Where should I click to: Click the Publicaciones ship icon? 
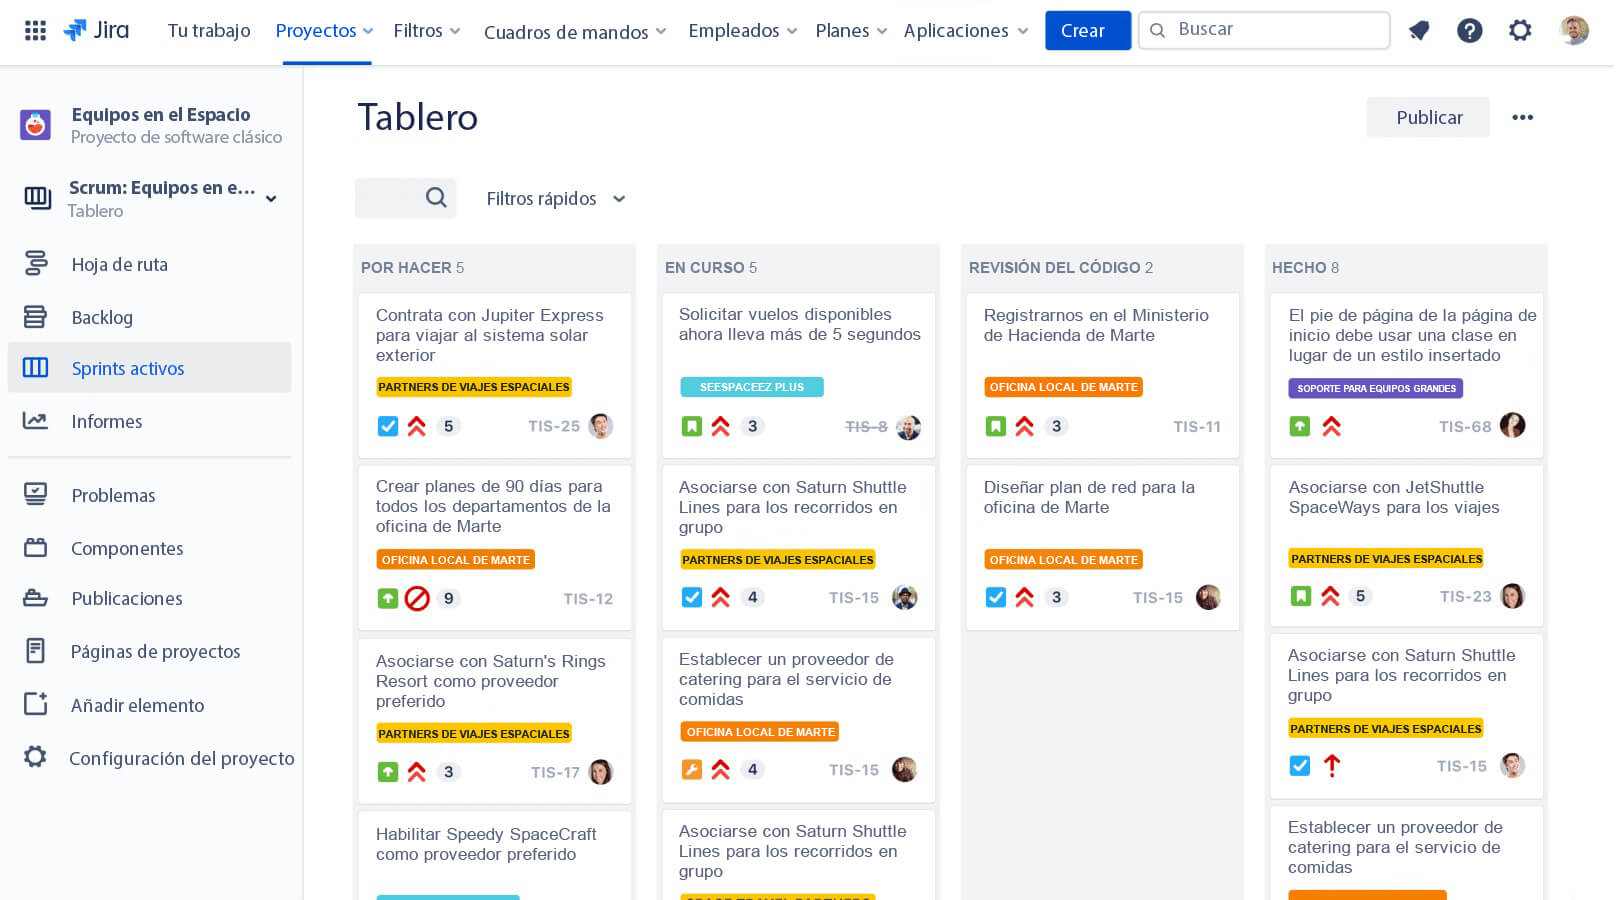35,598
